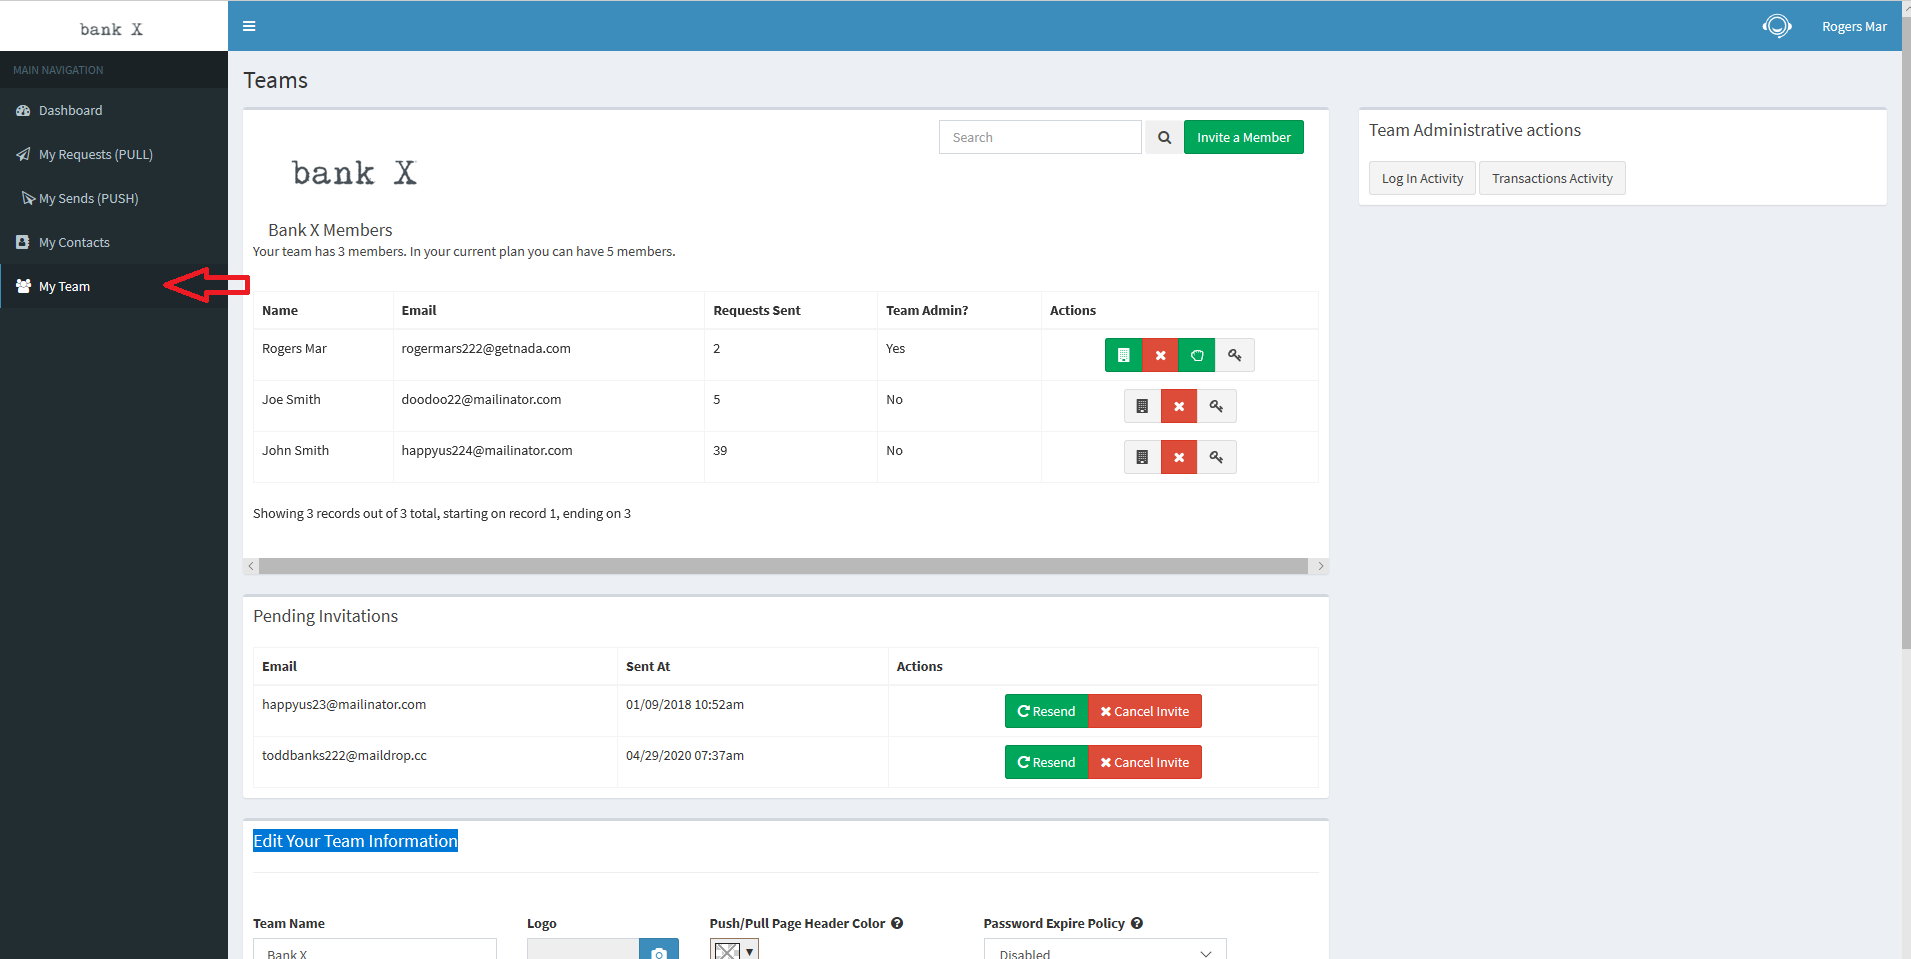Click the building icon in John Smith's row

point(1142,457)
